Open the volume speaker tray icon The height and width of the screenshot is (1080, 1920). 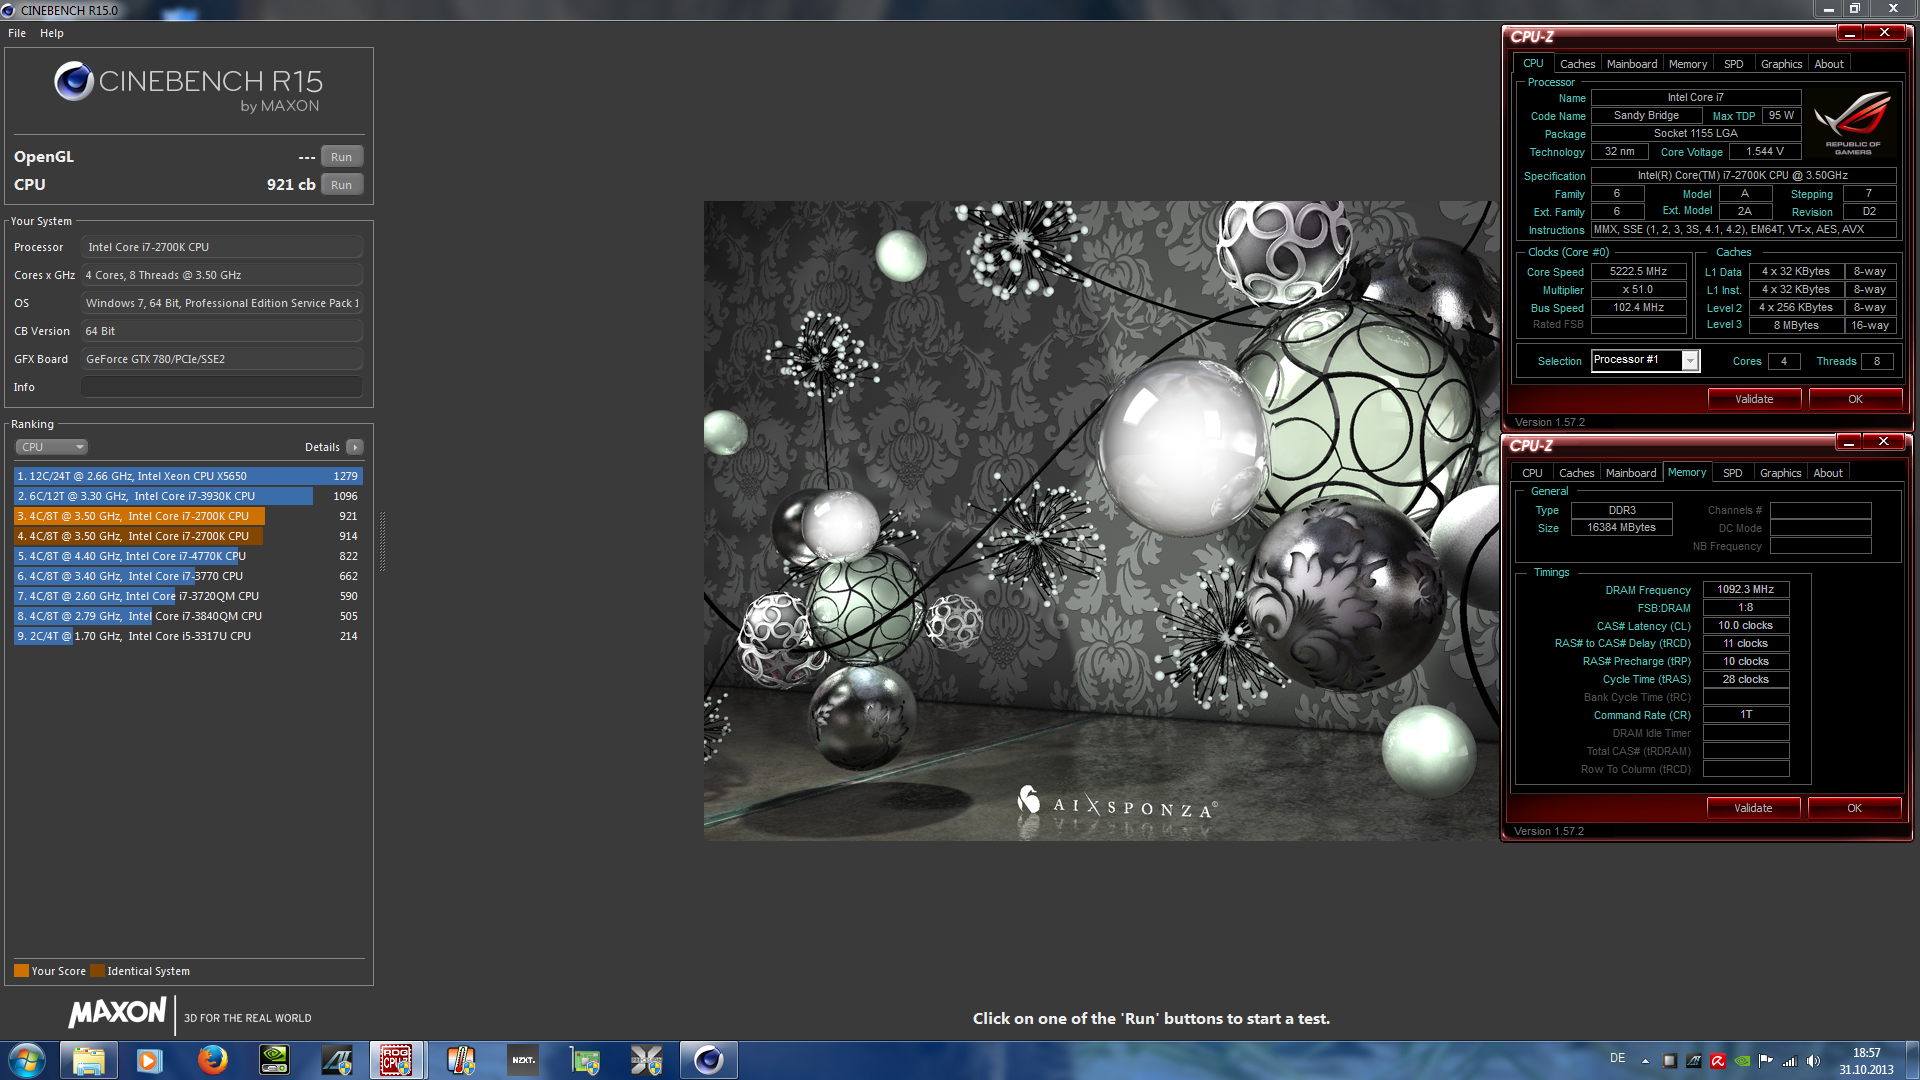pyautogui.click(x=1813, y=1061)
